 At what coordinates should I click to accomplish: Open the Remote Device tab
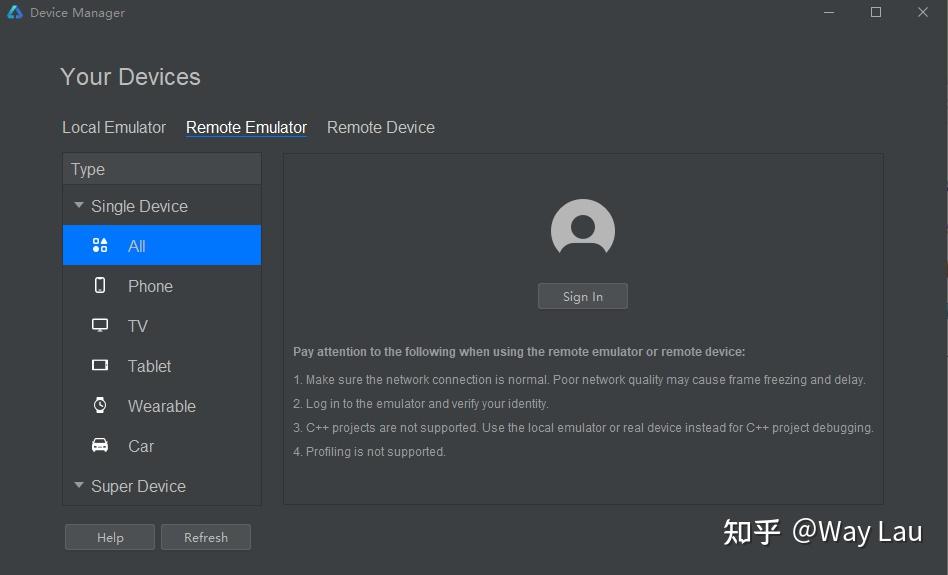(381, 128)
